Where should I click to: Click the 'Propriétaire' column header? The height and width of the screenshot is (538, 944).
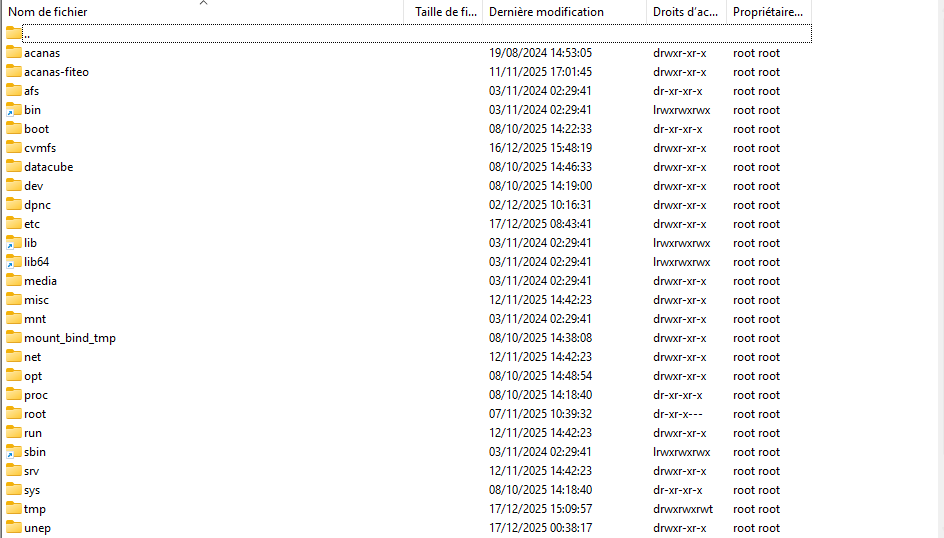767,12
